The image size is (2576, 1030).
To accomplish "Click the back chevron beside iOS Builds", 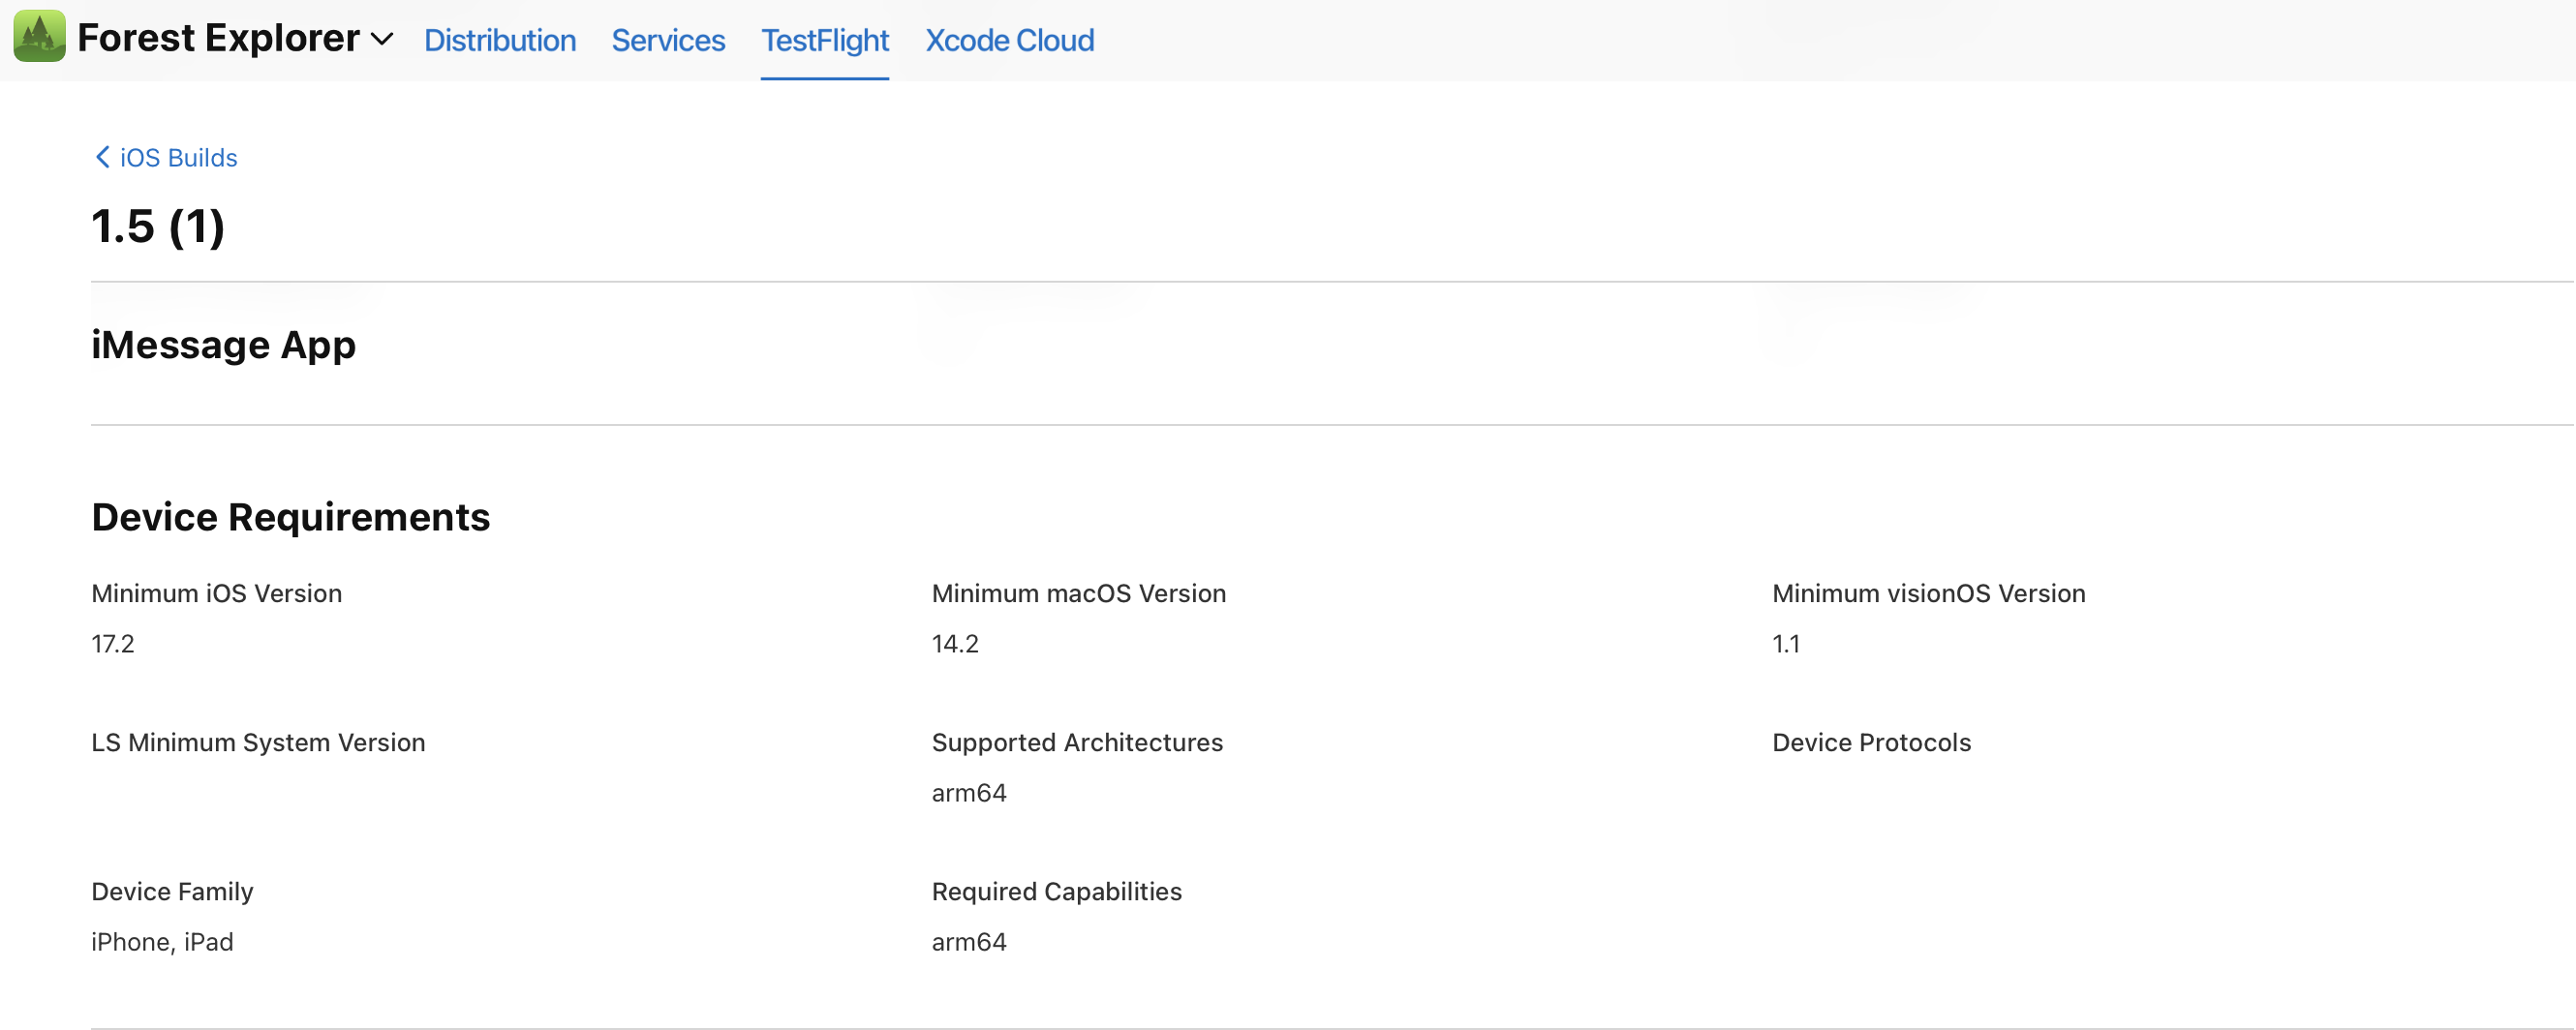I will (x=101, y=157).
